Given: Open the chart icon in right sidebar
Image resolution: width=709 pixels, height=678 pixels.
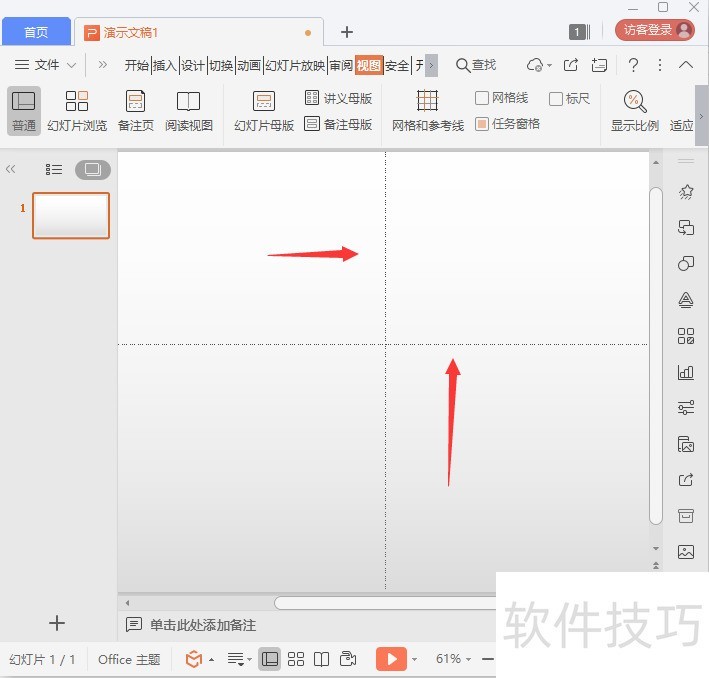Looking at the screenshot, I should click(685, 372).
